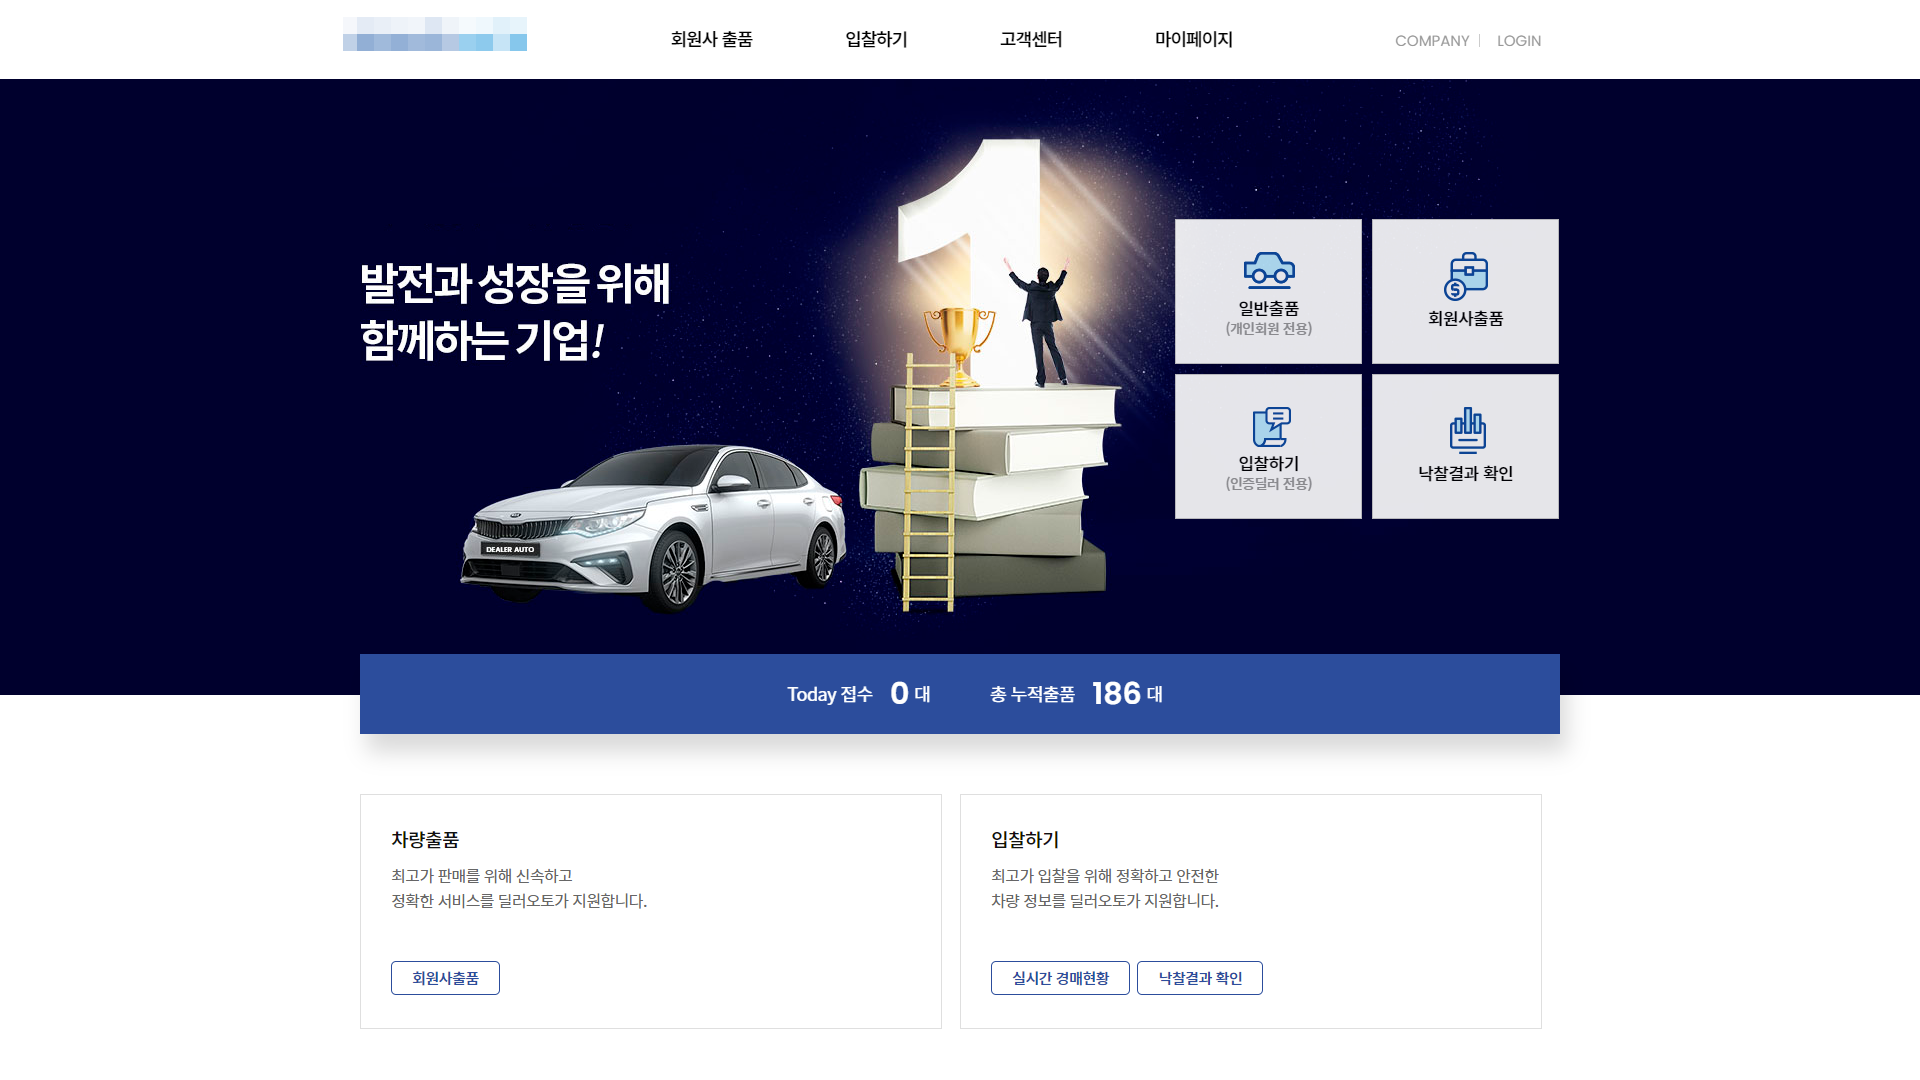Image resolution: width=1920 pixels, height=1080 pixels.
Task: Click the 입찰하기 (인증딜러 전용) tile label
Action: click(1268, 473)
